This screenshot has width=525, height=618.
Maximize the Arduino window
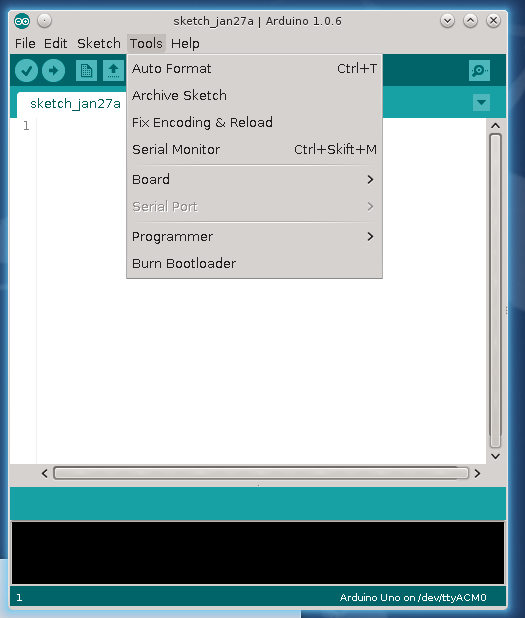[470, 20]
